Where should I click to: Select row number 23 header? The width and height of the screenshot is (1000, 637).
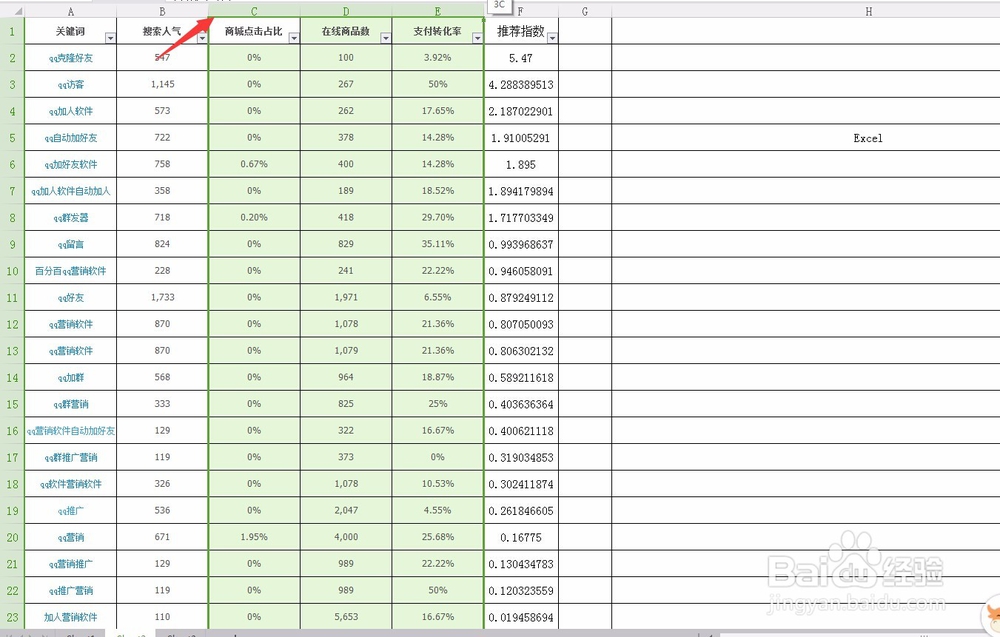(x=11, y=616)
